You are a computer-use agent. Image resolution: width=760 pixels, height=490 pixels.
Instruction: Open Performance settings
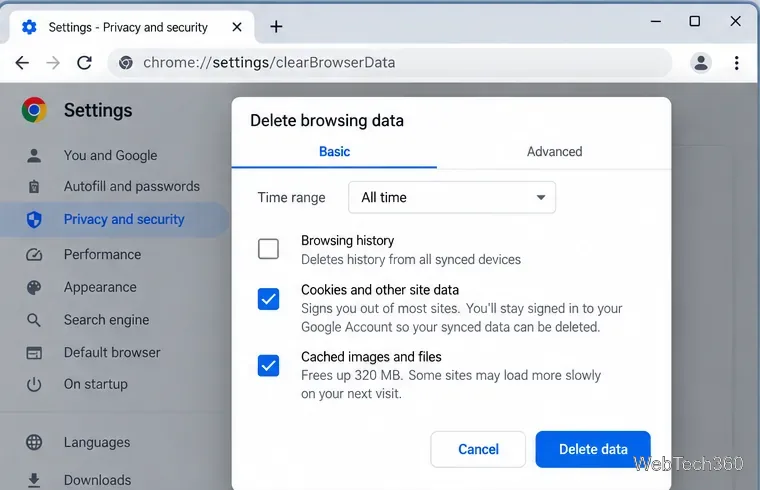(x=102, y=254)
